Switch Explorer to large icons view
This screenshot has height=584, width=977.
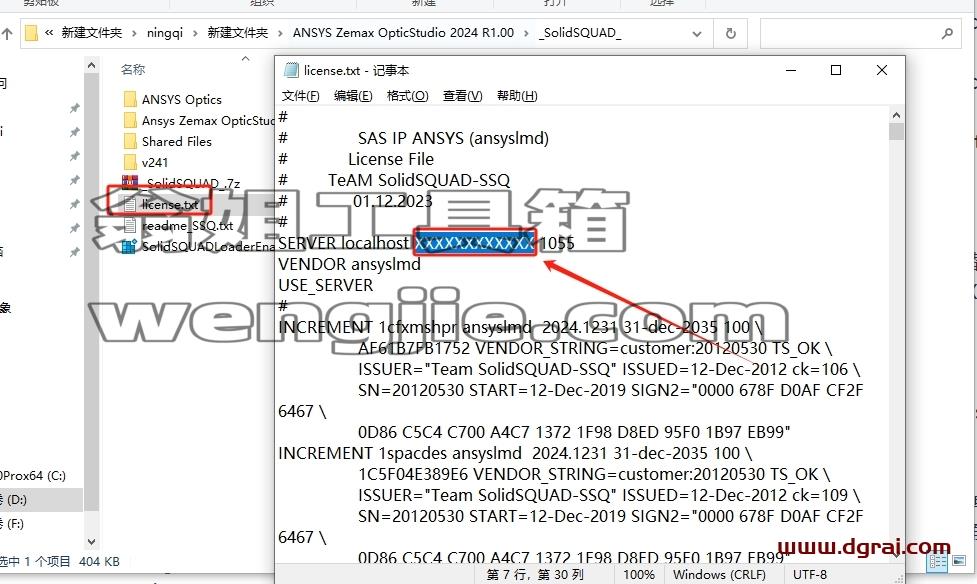coord(958,562)
